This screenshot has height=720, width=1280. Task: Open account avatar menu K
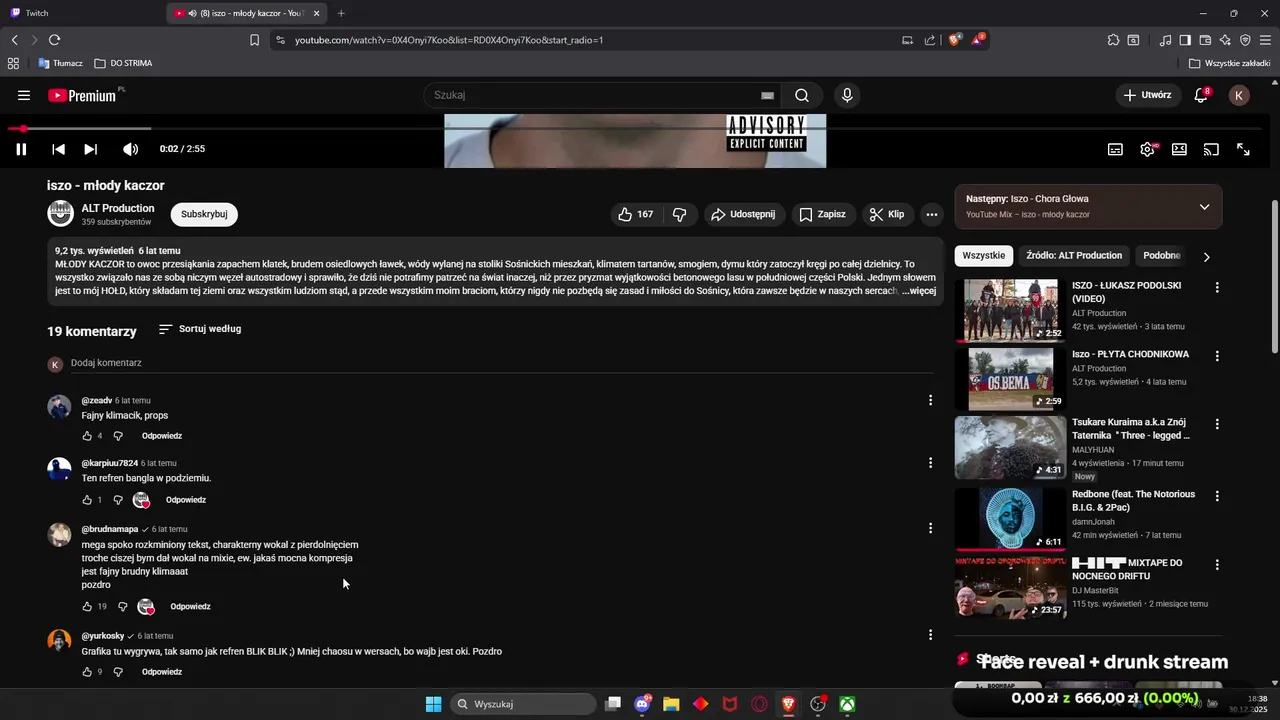(1239, 95)
